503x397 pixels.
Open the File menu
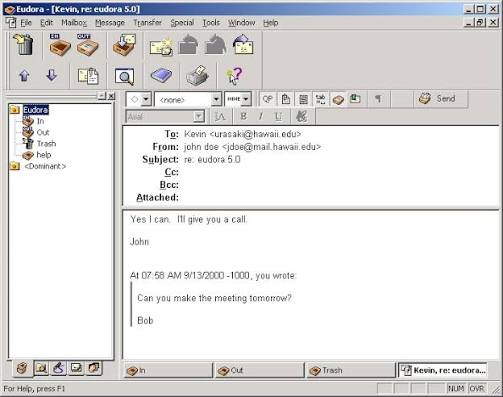(x=26, y=23)
